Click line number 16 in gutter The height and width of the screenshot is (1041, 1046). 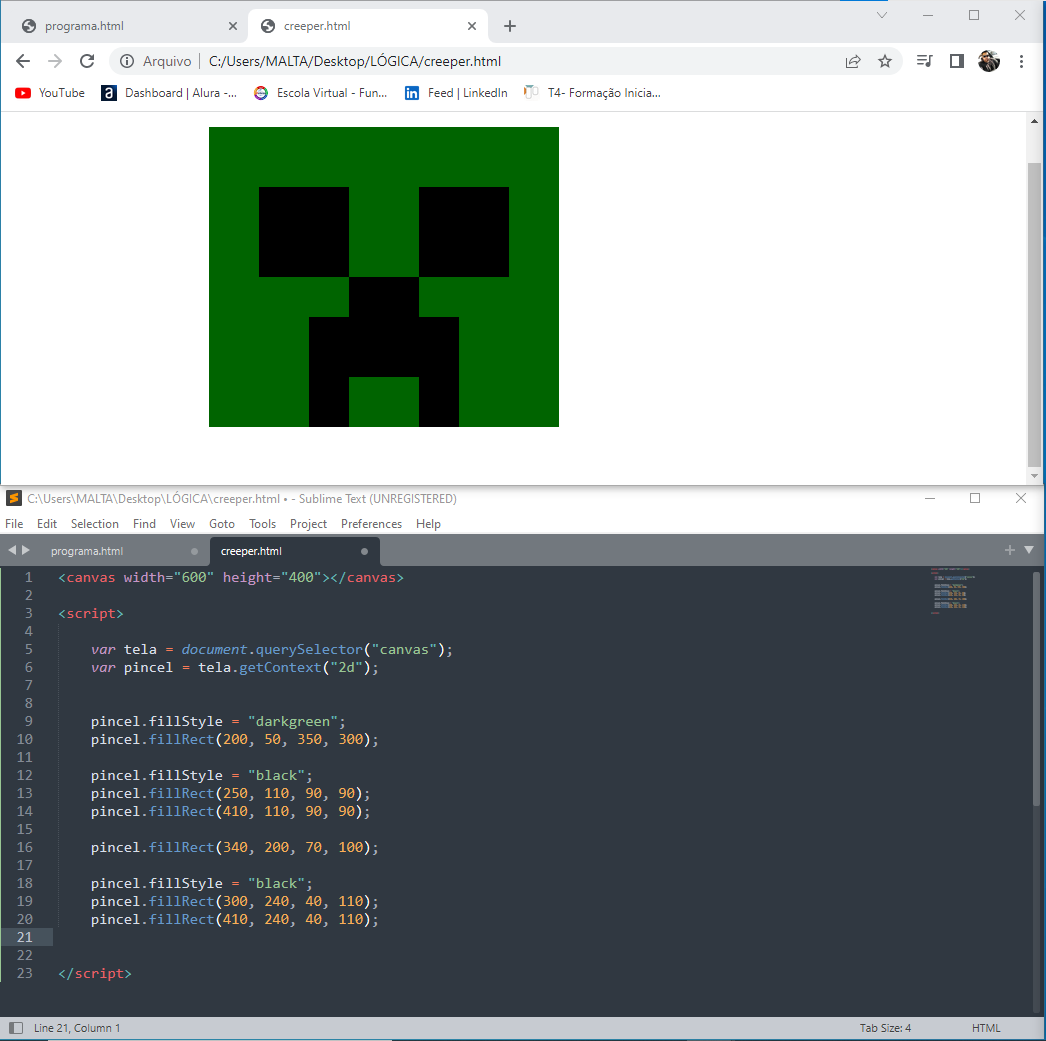(x=25, y=847)
